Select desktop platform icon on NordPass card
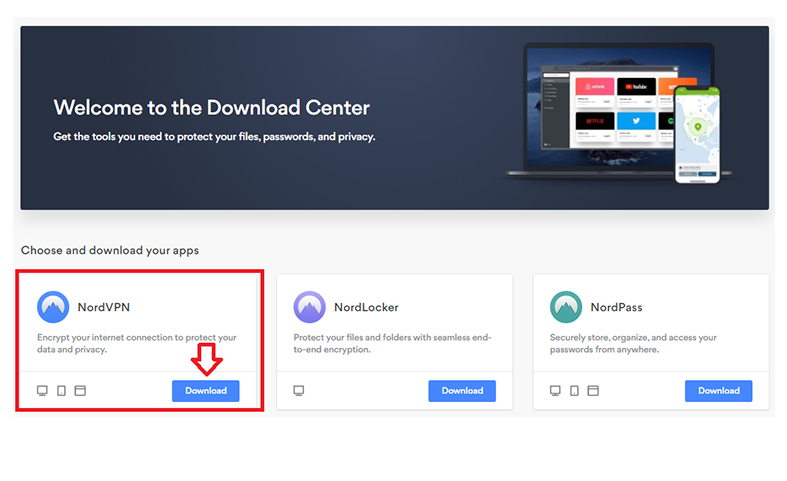This screenshot has width=787, height=481. 555,391
